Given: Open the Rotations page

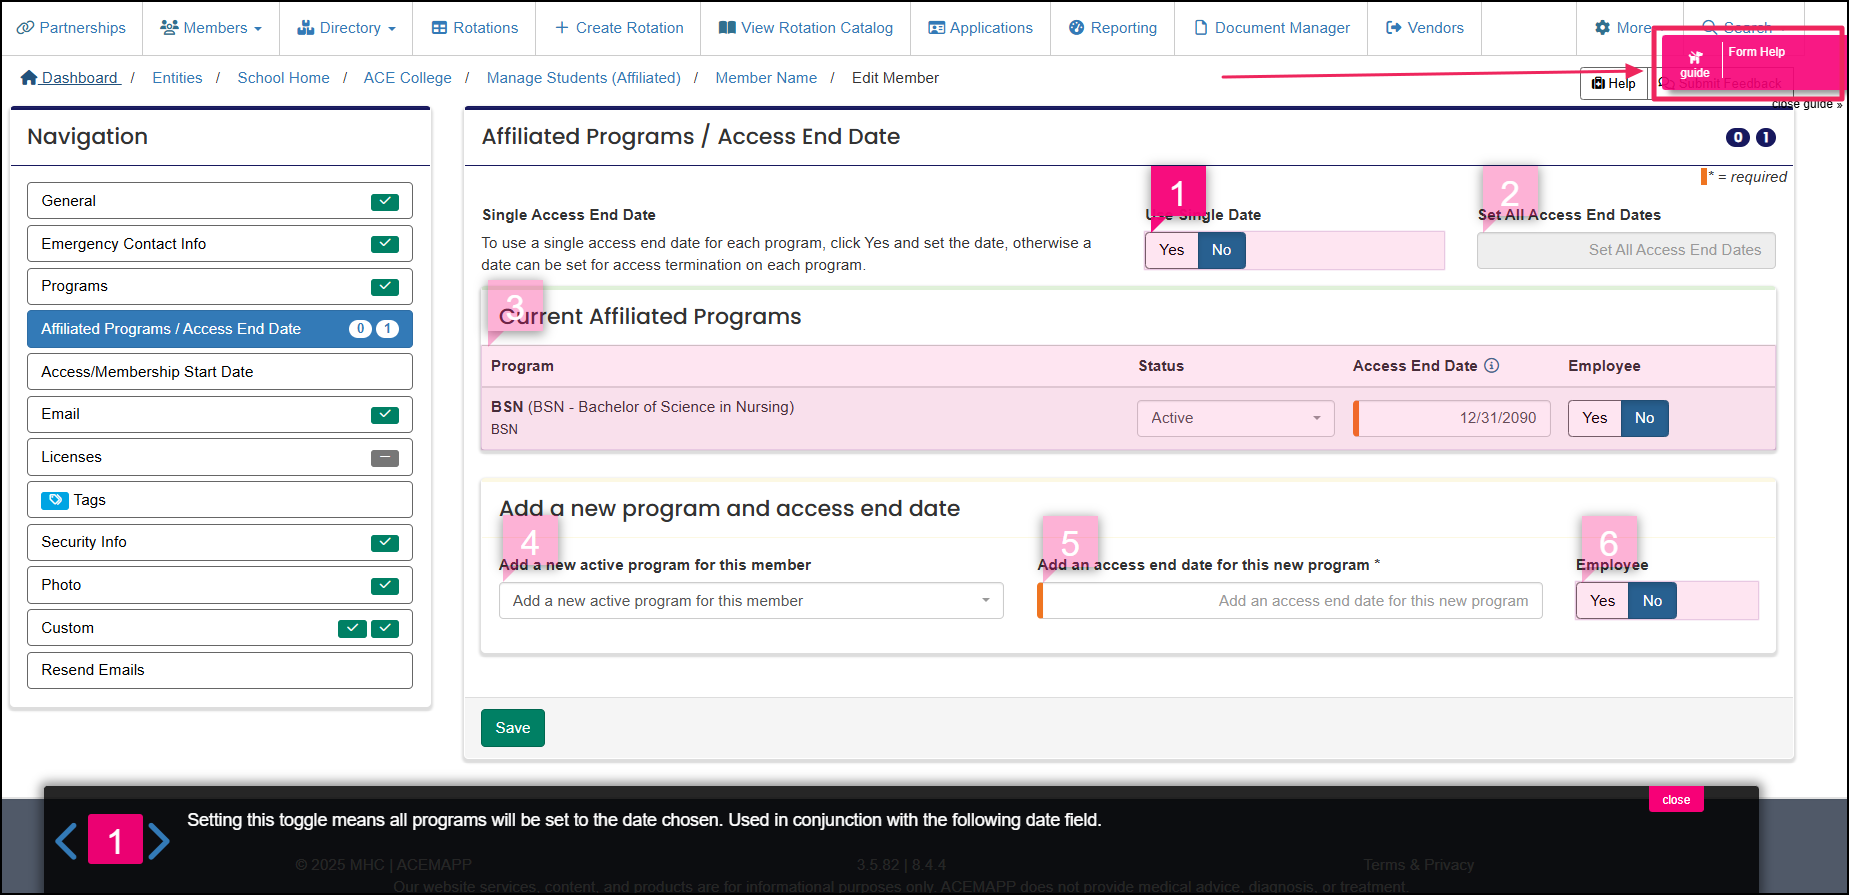Looking at the screenshot, I should (x=475, y=28).
